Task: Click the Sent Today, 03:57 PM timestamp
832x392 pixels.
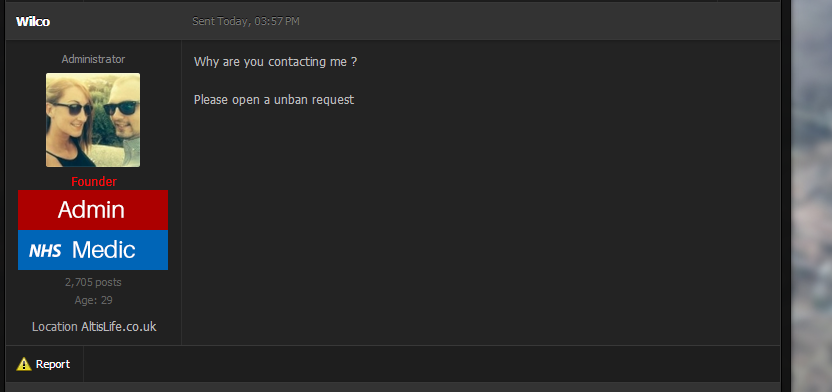Action: coord(246,22)
